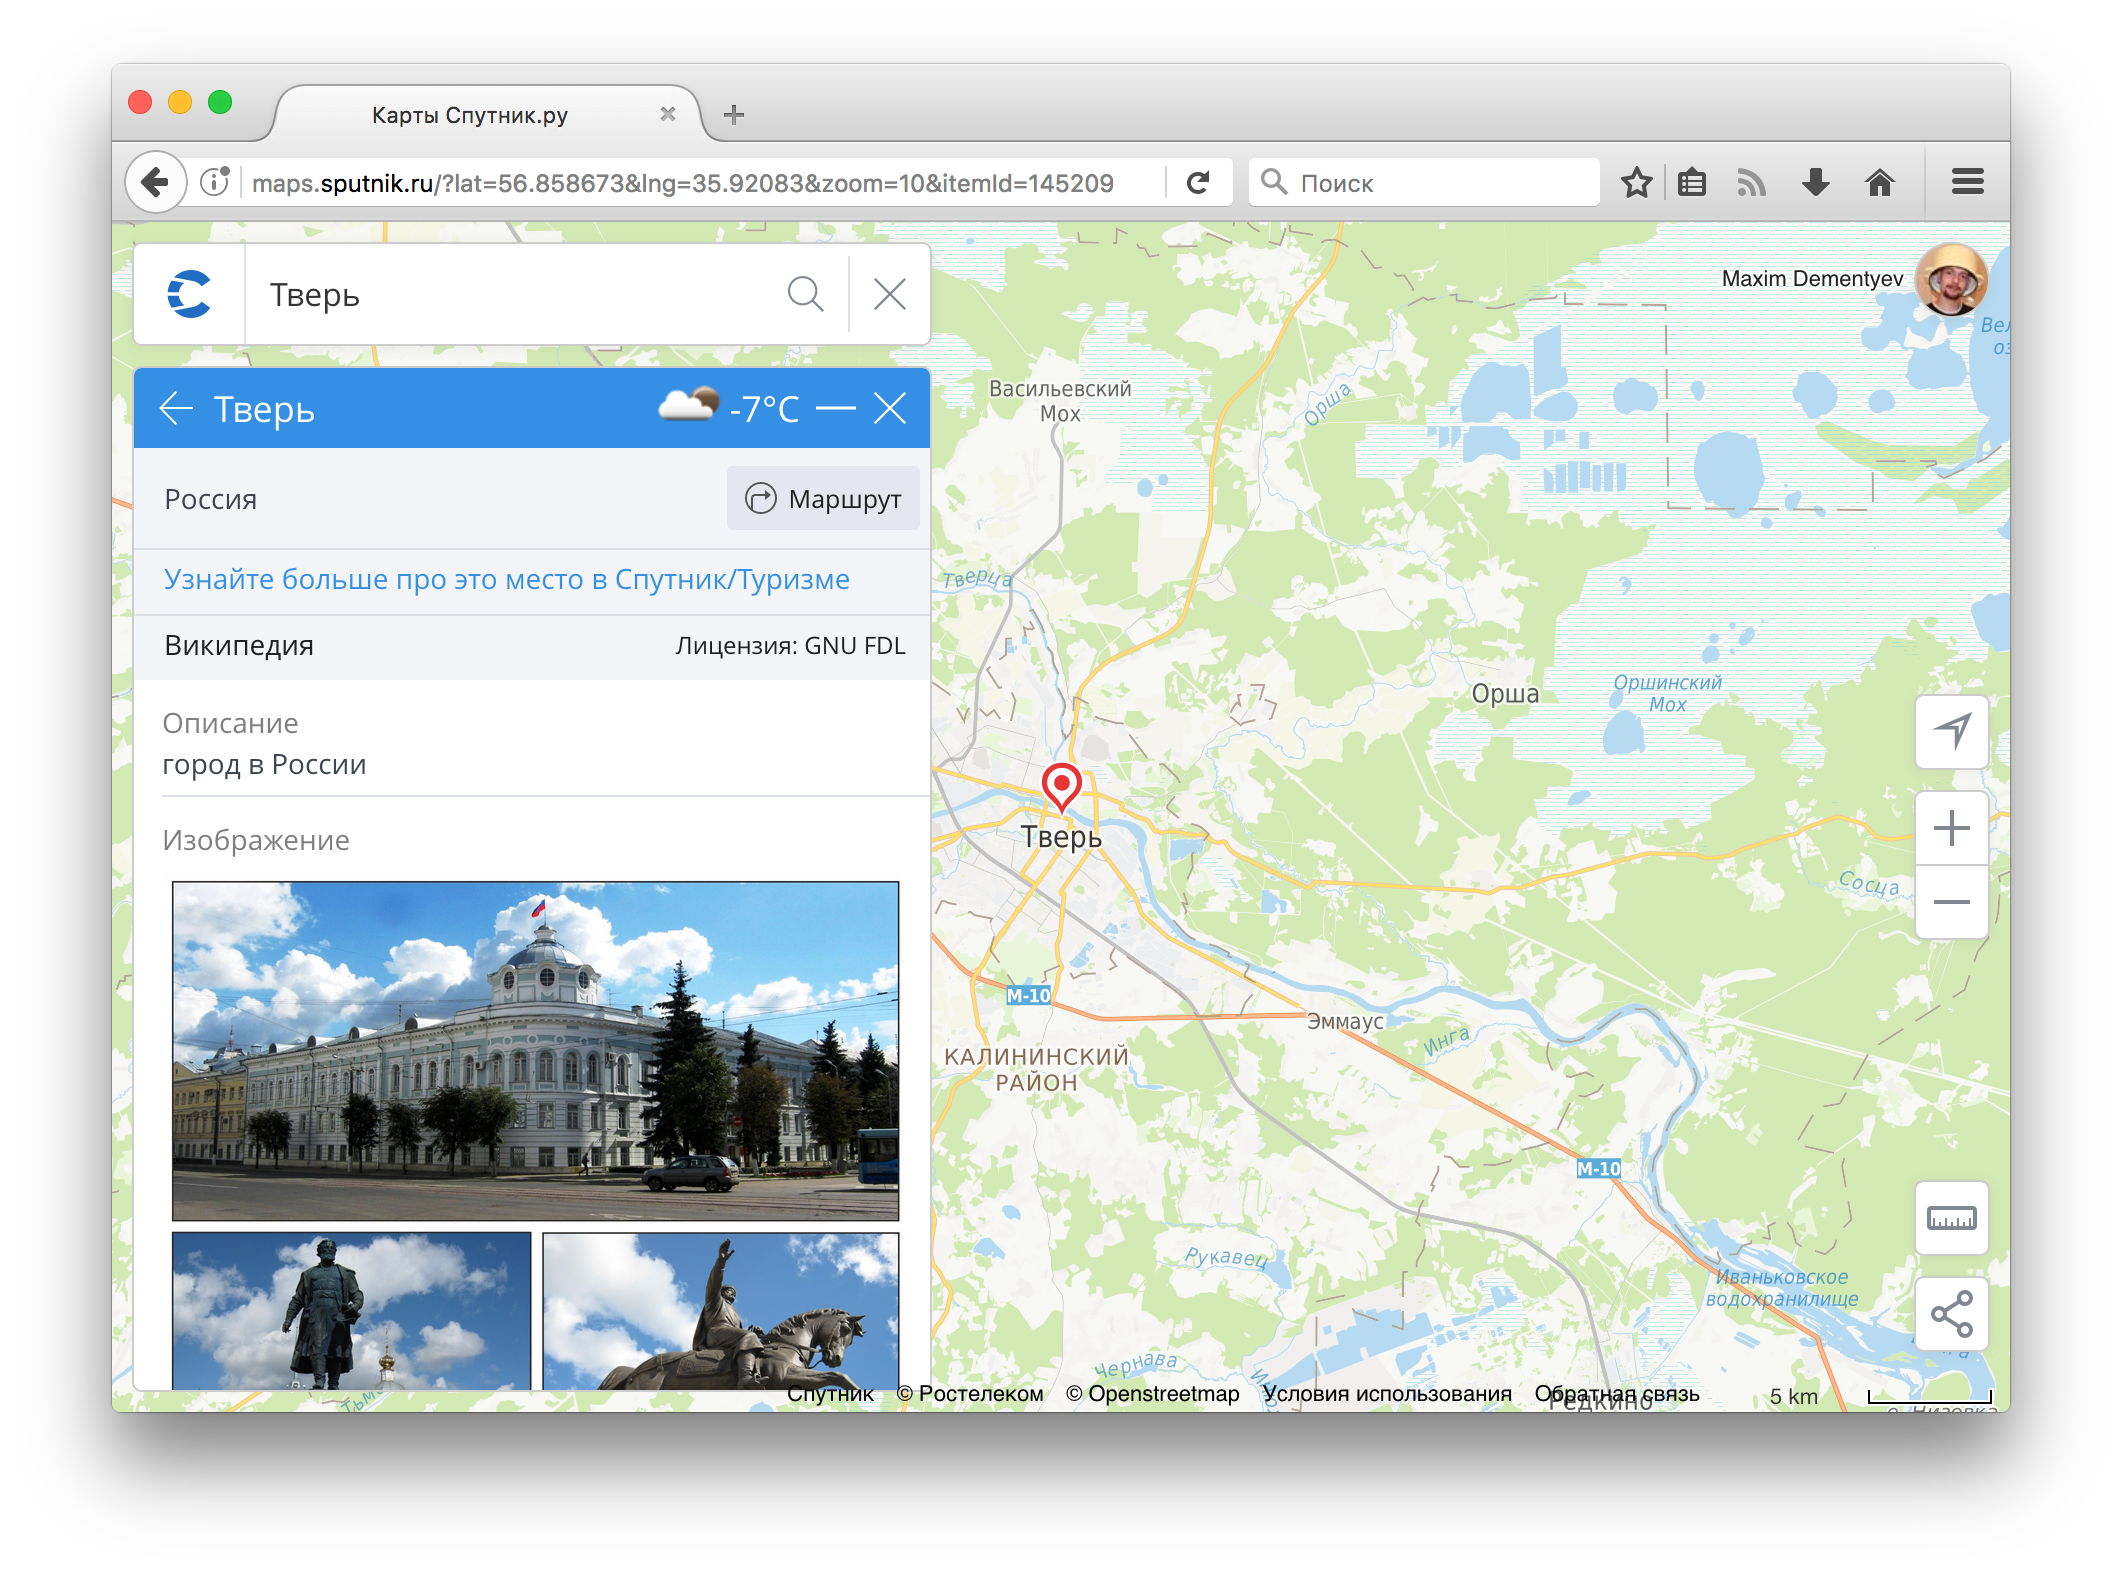The width and height of the screenshot is (2122, 1572).
Task: Open the site information icon in address bar
Action: [215, 182]
